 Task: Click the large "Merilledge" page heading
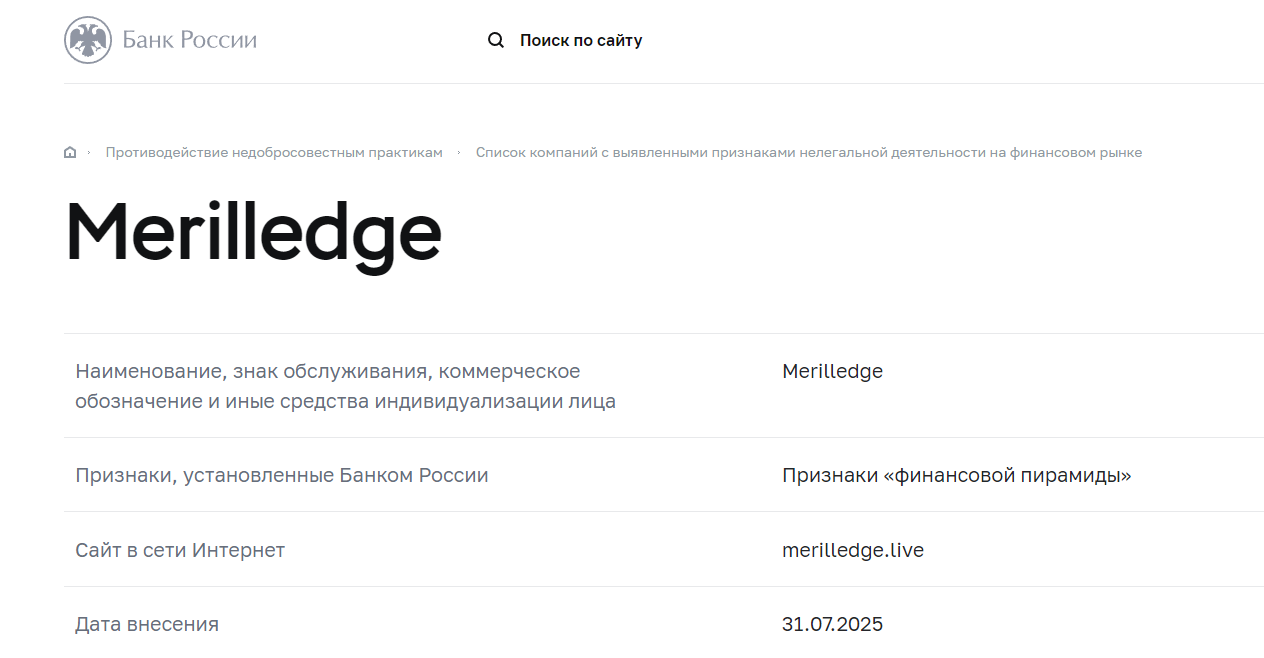tap(253, 235)
